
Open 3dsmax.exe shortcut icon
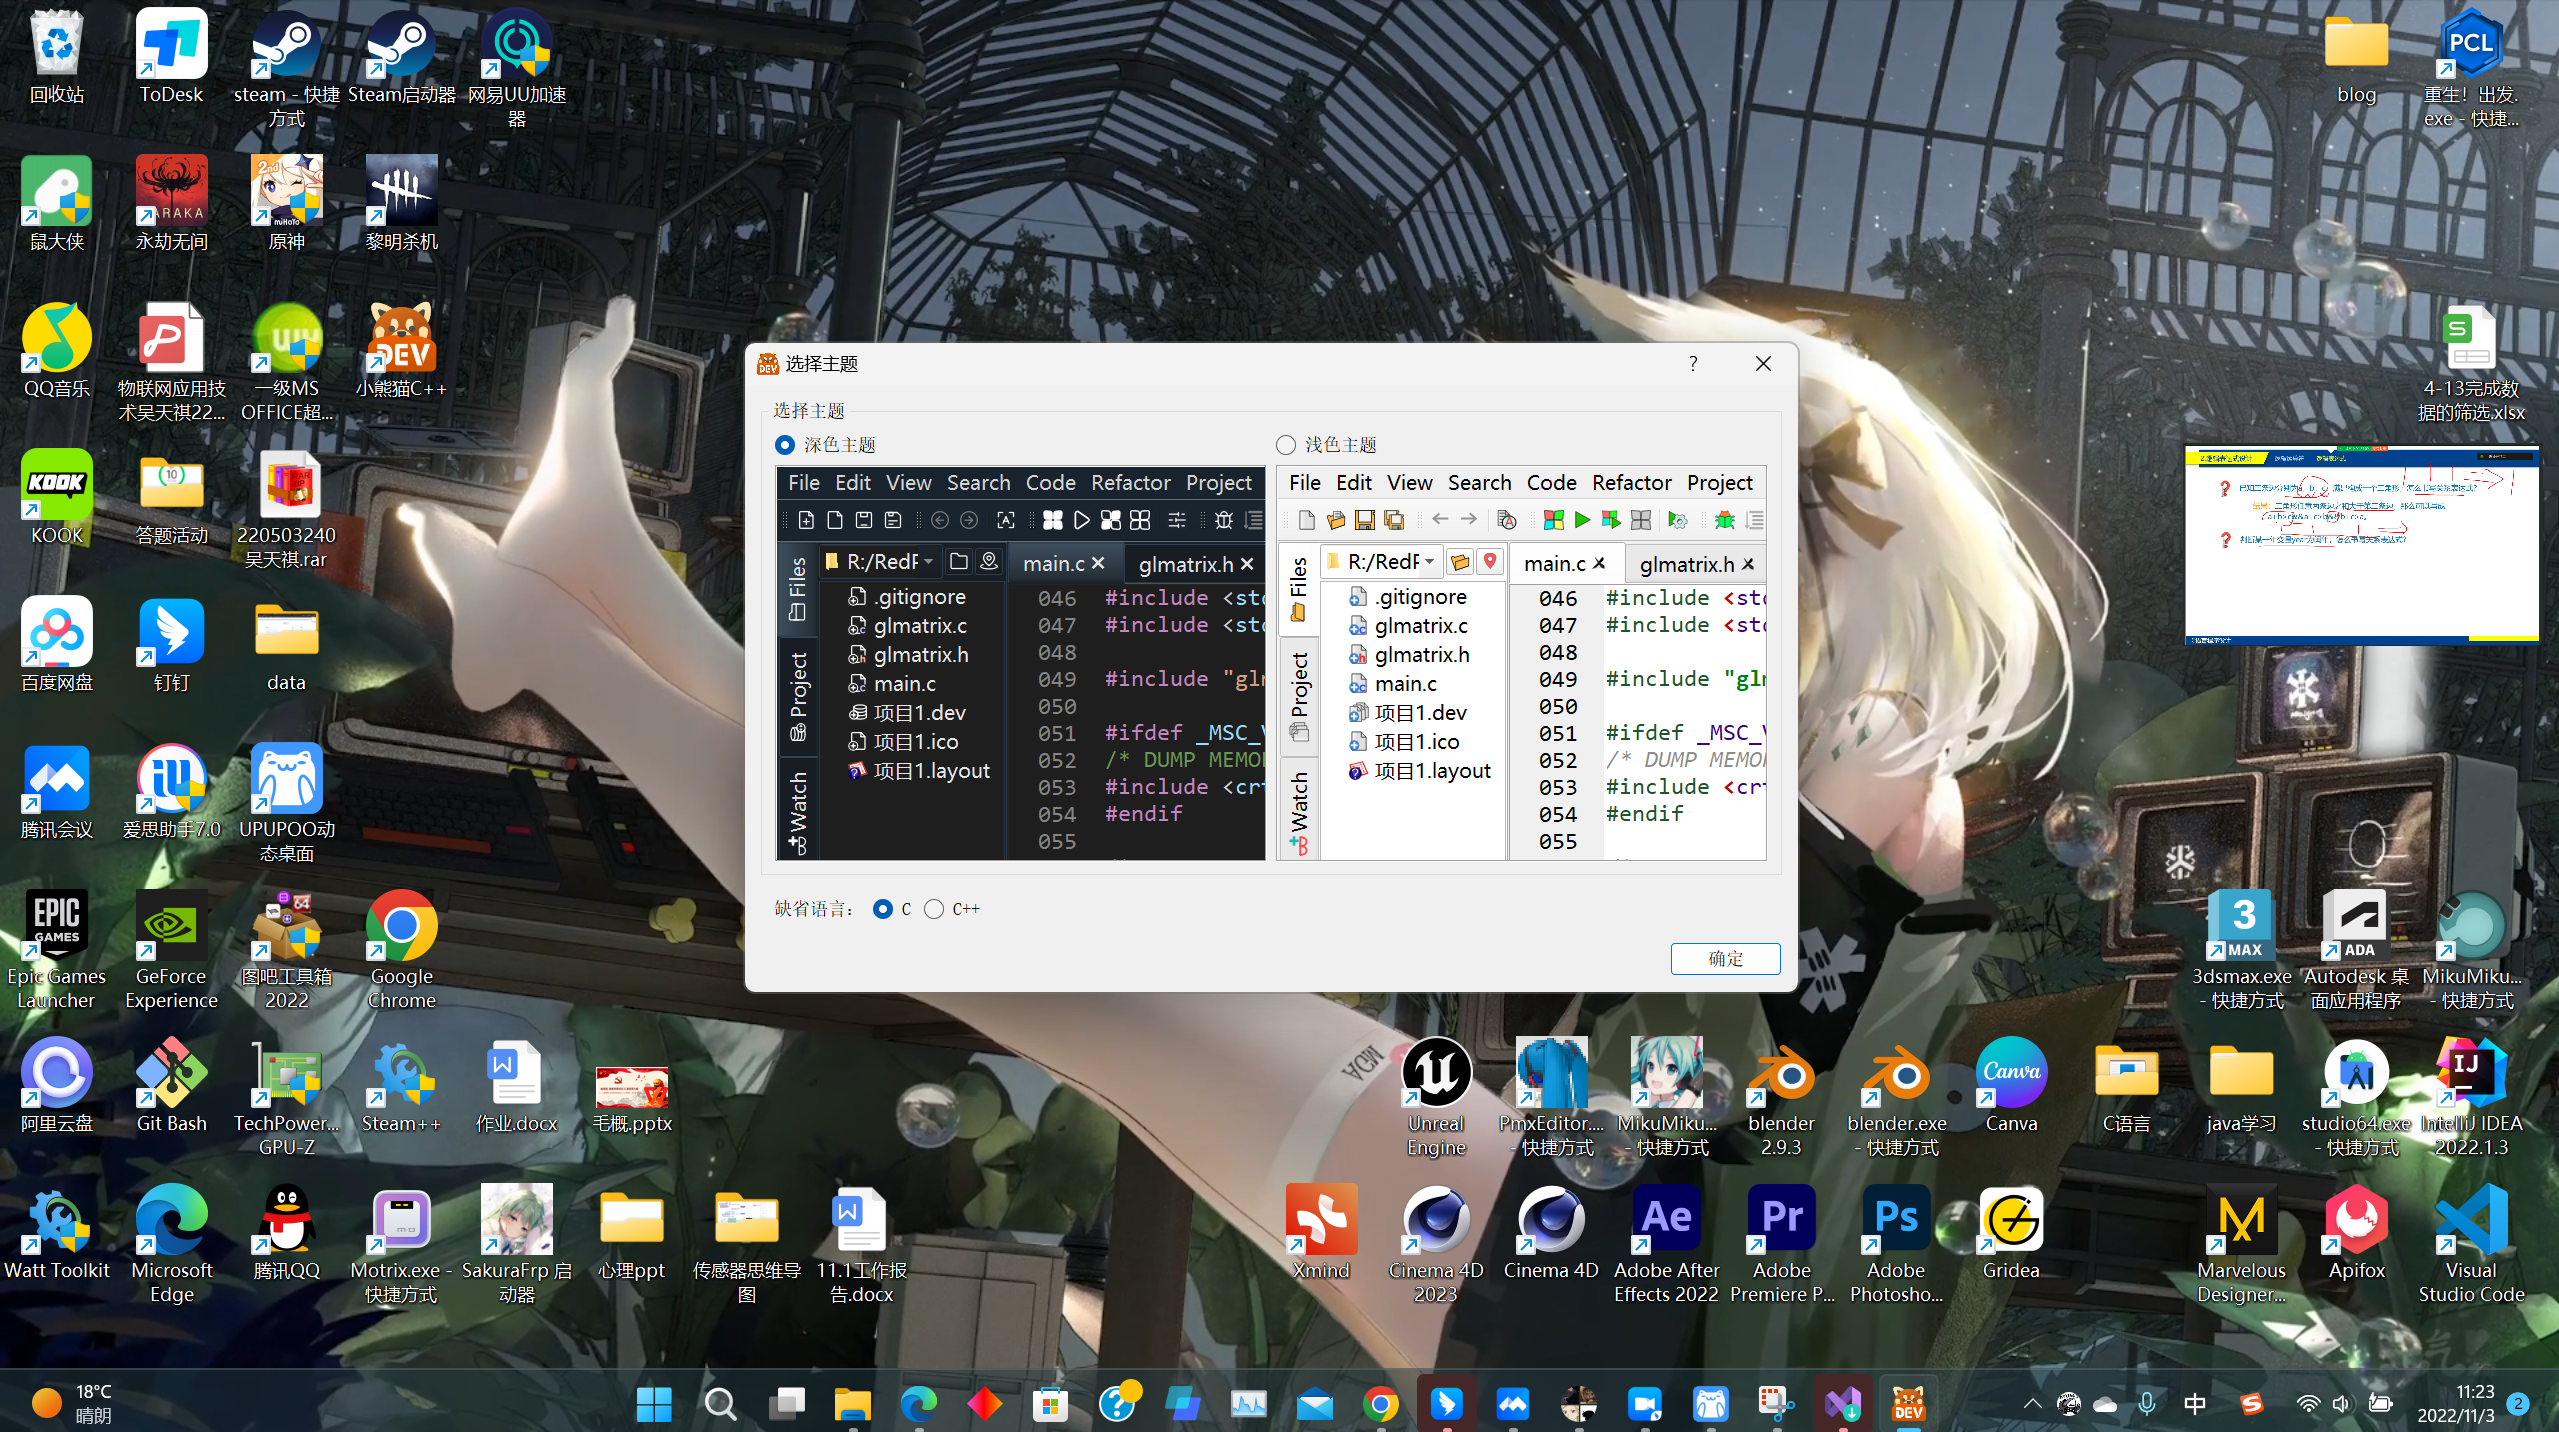[2241, 950]
